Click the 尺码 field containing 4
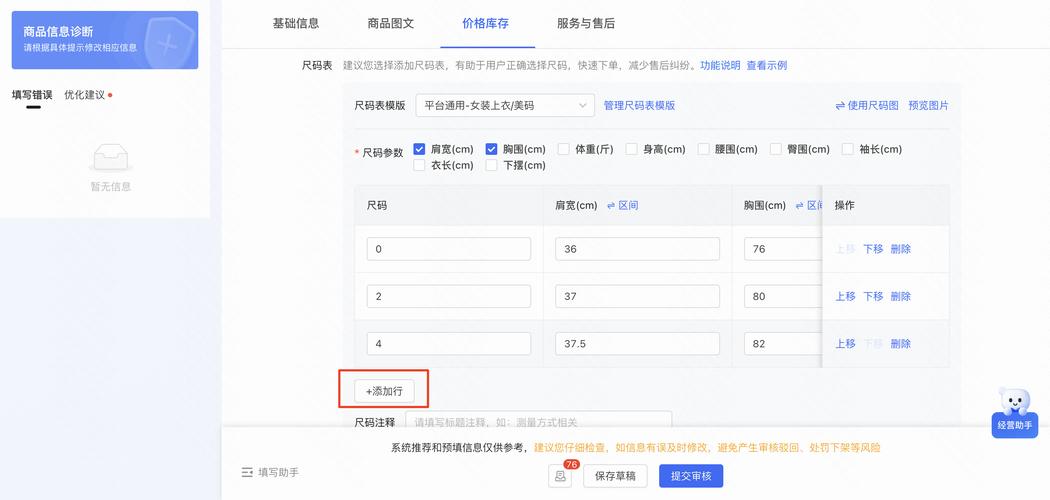Screen dimensions: 1050x500 [449, 344]
